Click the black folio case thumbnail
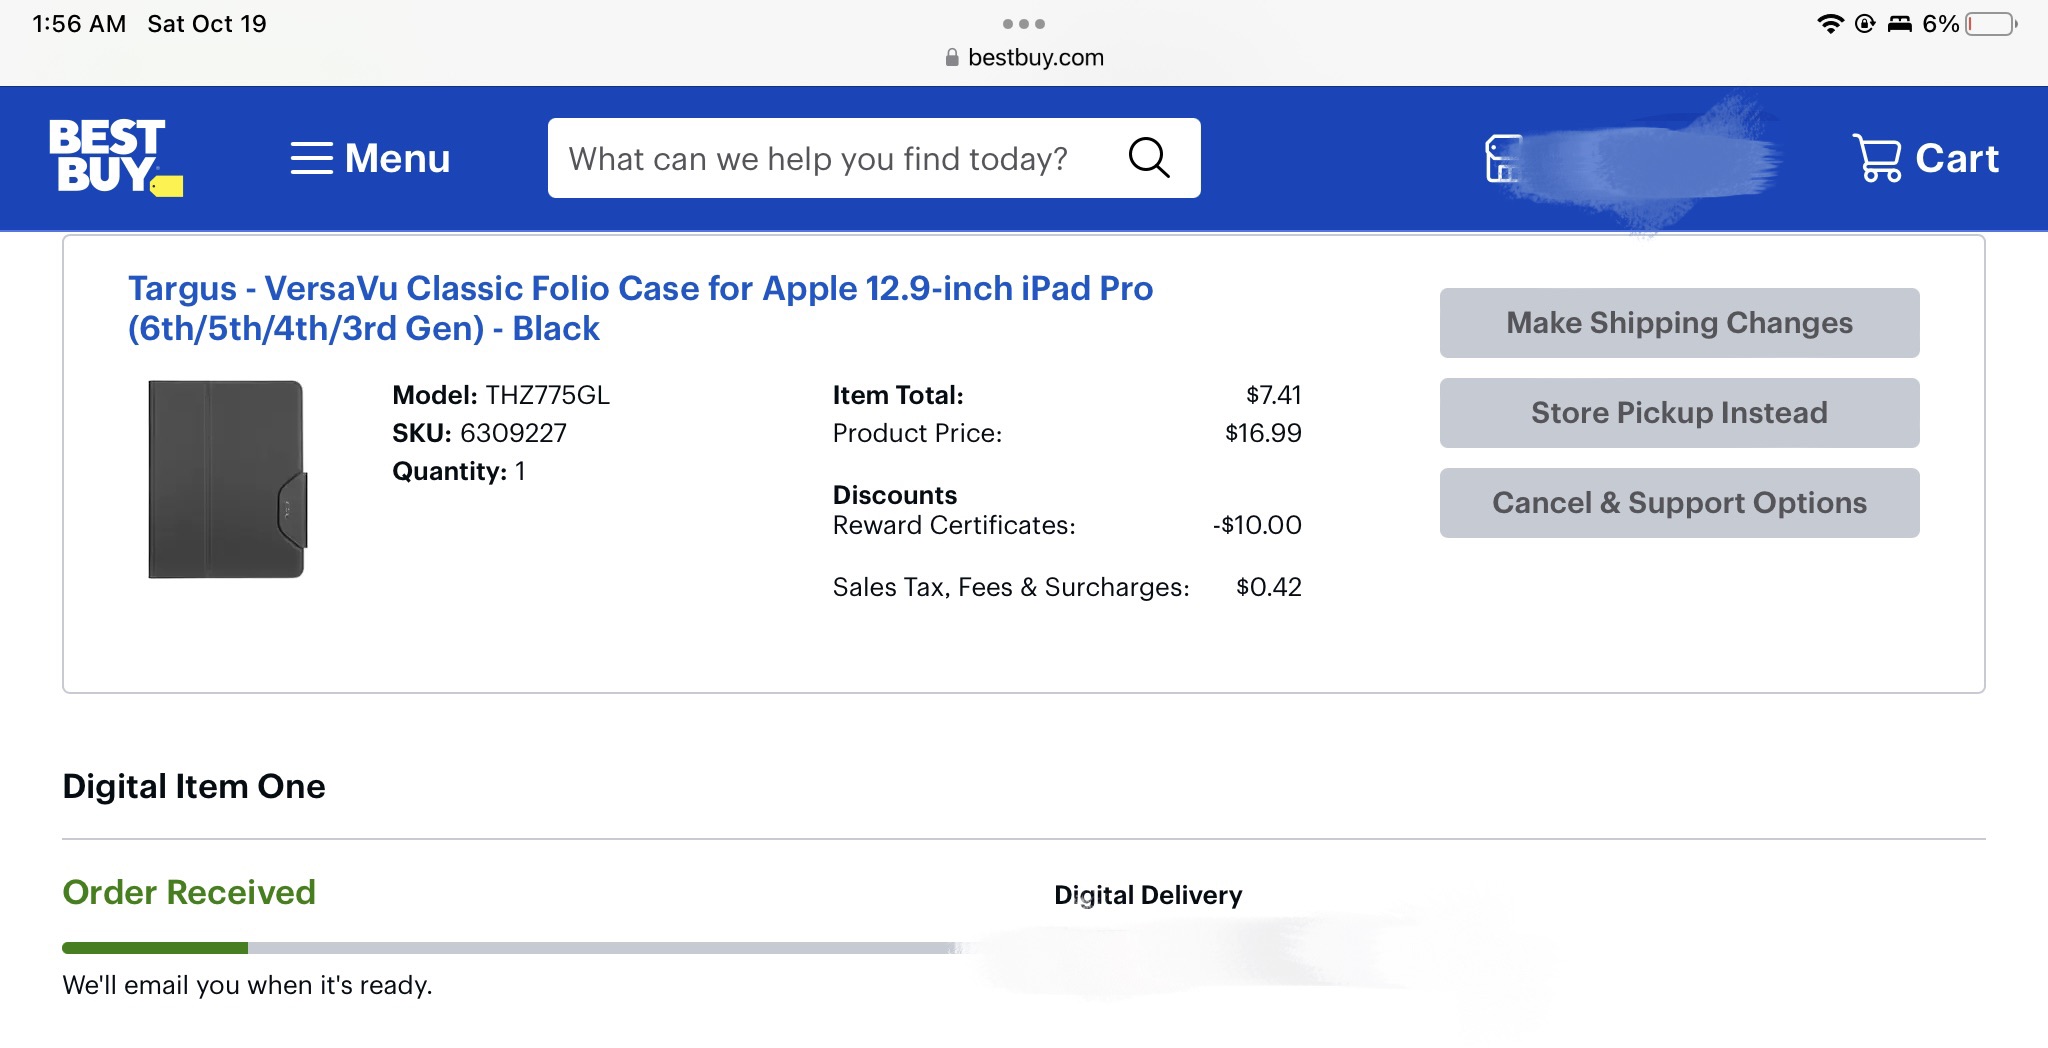Viewport: 2048px width, 1048px height. 227,479
